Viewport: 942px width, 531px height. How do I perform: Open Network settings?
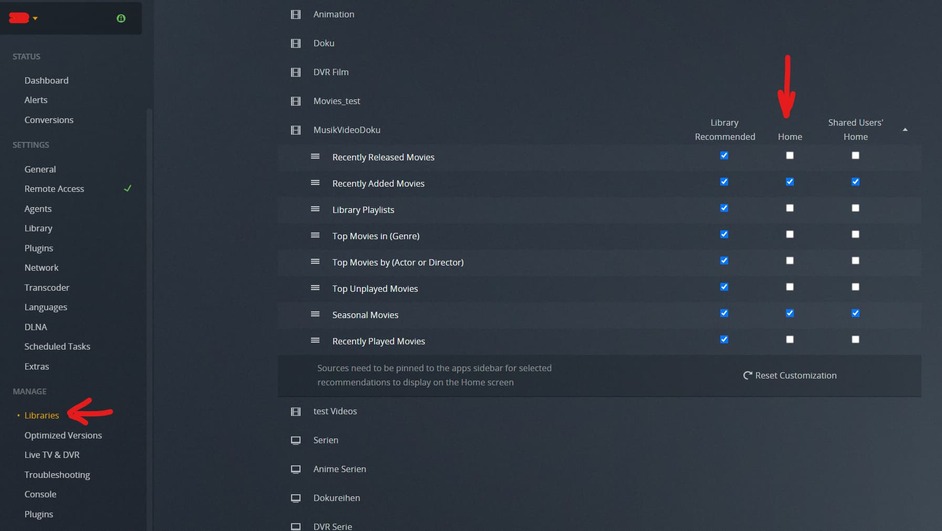[x=41, y=268]
